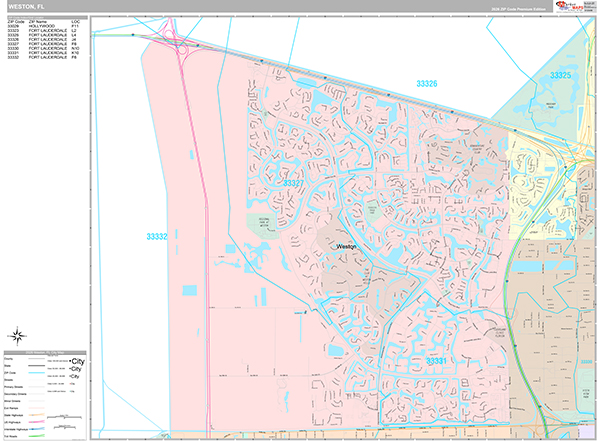Click the Minor Streets legend label
The height and width of the screenshot is (441, 600).
tap(12, 401)
